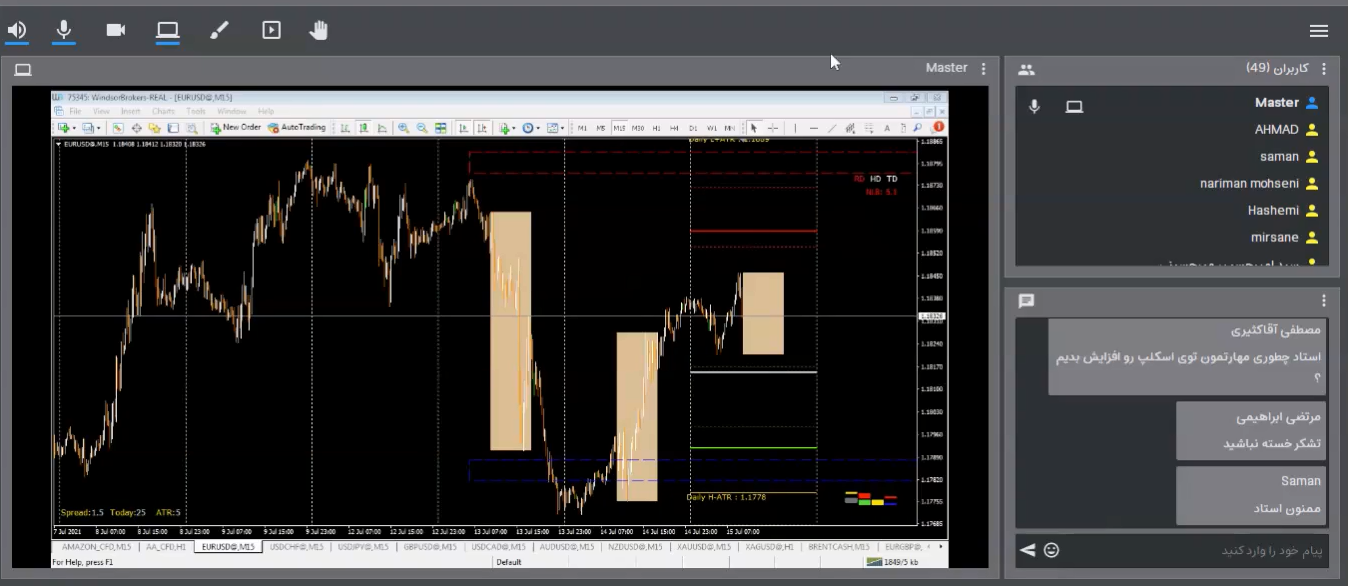The height and width of the screenshot is (586, 1348).
Task: Raise your hand with the hand icon
Action: [x=319, y=30]
